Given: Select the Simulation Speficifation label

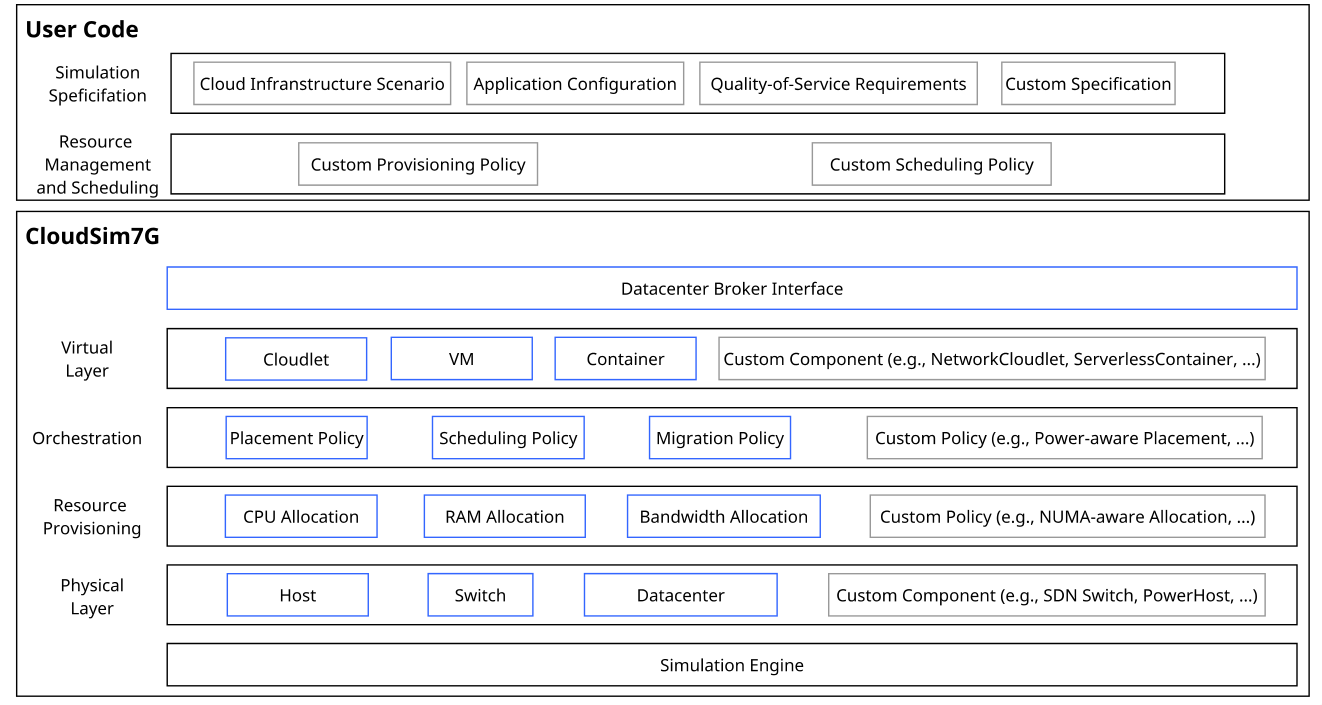Looking at the screenshot, I should [x=97, y=84].
